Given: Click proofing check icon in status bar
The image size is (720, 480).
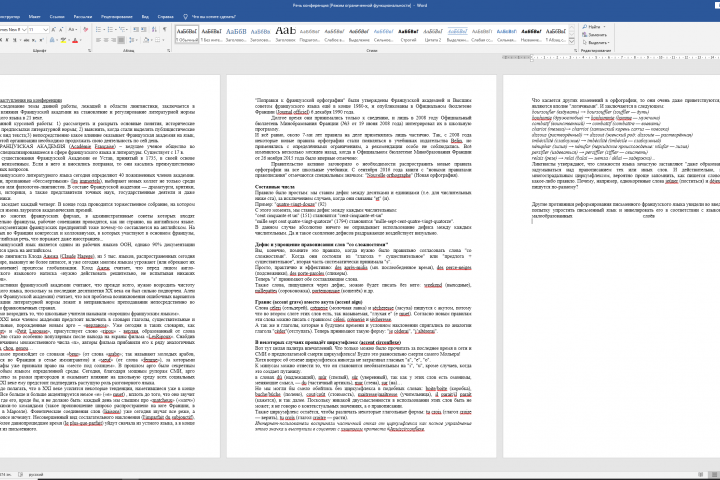Looking at the screenshot, I should click(x=20, y=474).
